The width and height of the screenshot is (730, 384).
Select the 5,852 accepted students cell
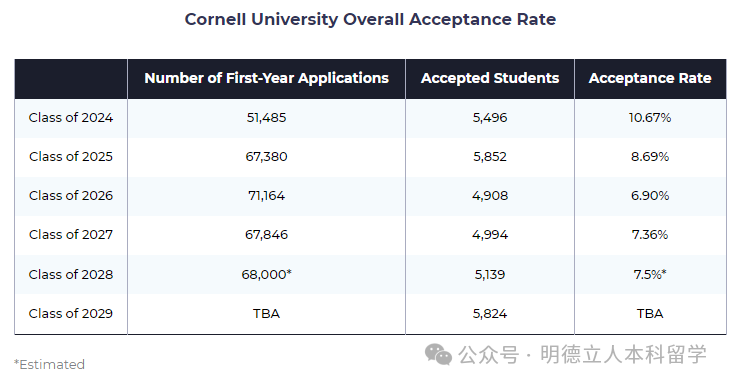click(x=490, y=157)
